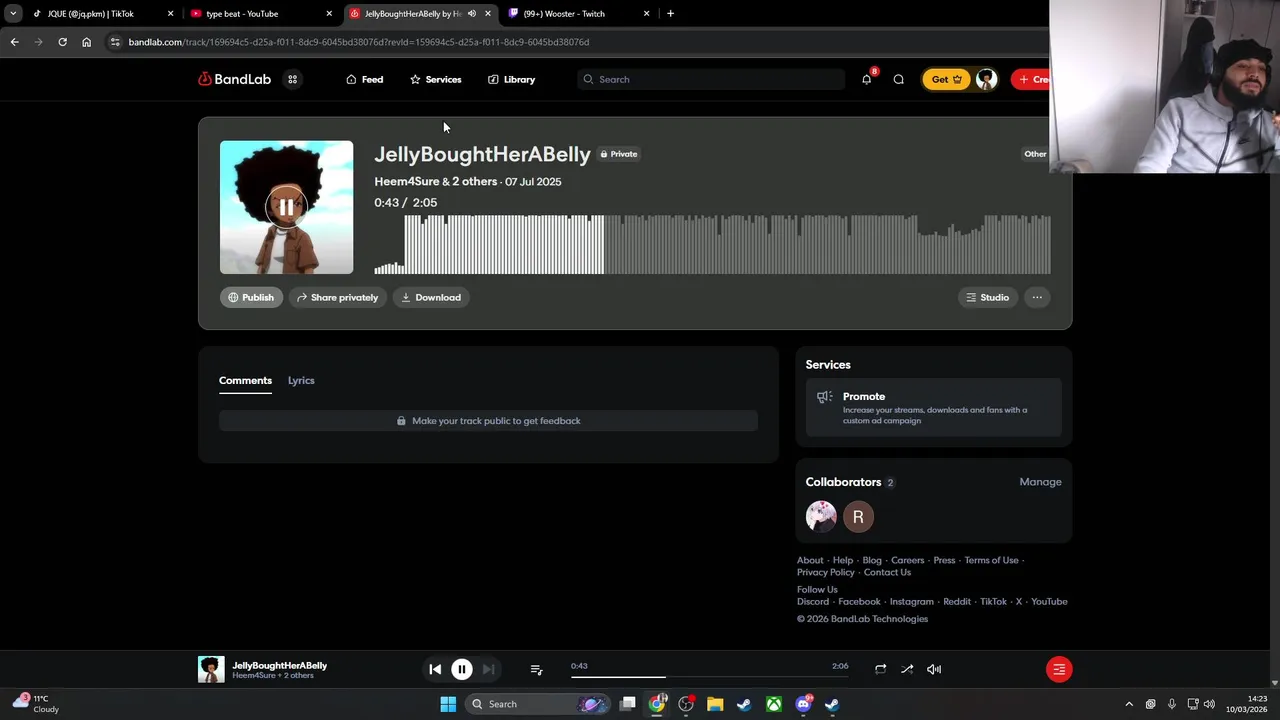Image resolution: width=1280 pixels, height=720 pixels.
Task: Open the player bar track thumbnail
Action: tap(211, 669)
